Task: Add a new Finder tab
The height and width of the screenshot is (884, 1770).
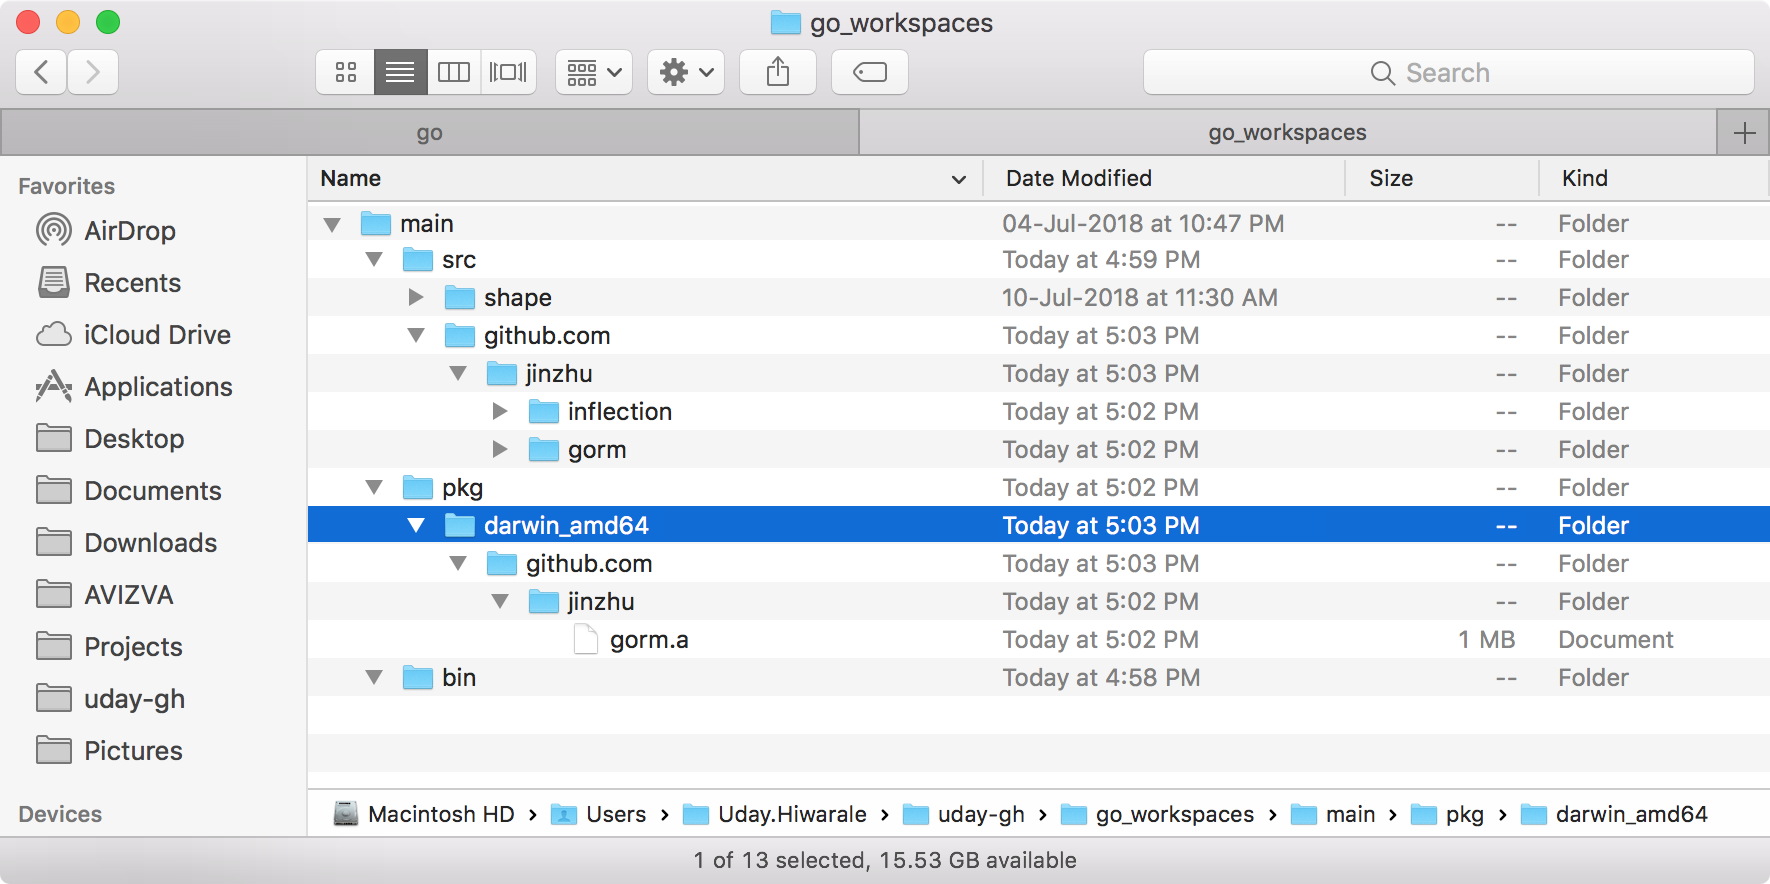Action: [x=1744, y=133]
